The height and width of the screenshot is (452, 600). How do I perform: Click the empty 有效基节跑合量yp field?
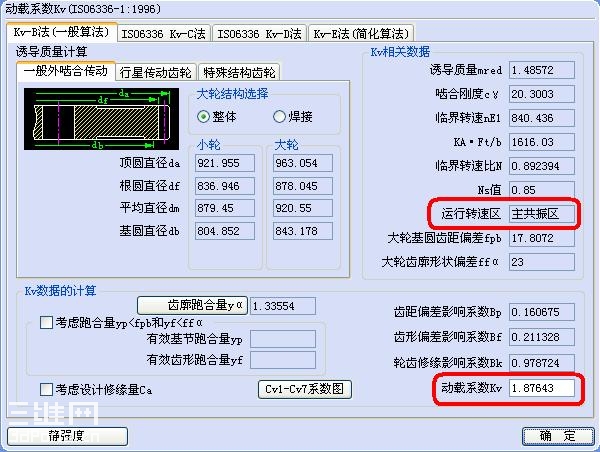283,339
